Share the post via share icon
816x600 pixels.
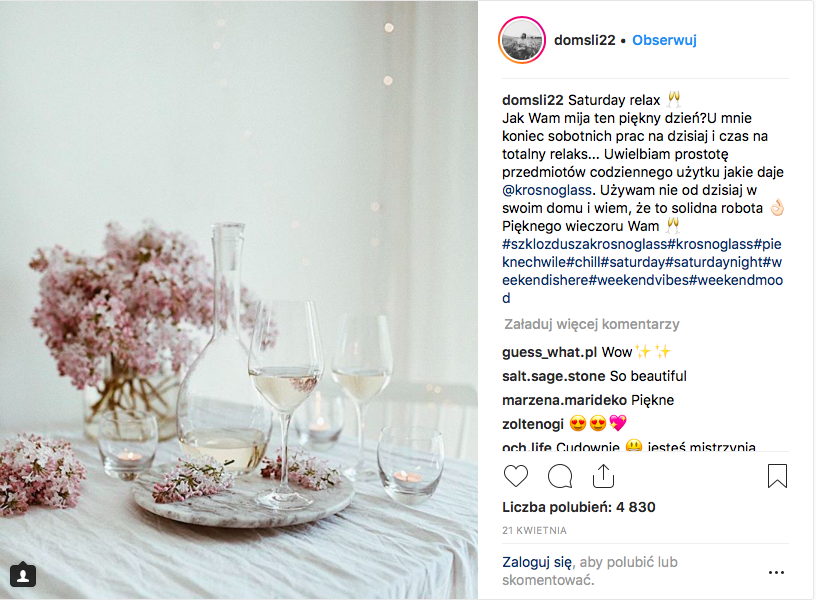[603, 476]
